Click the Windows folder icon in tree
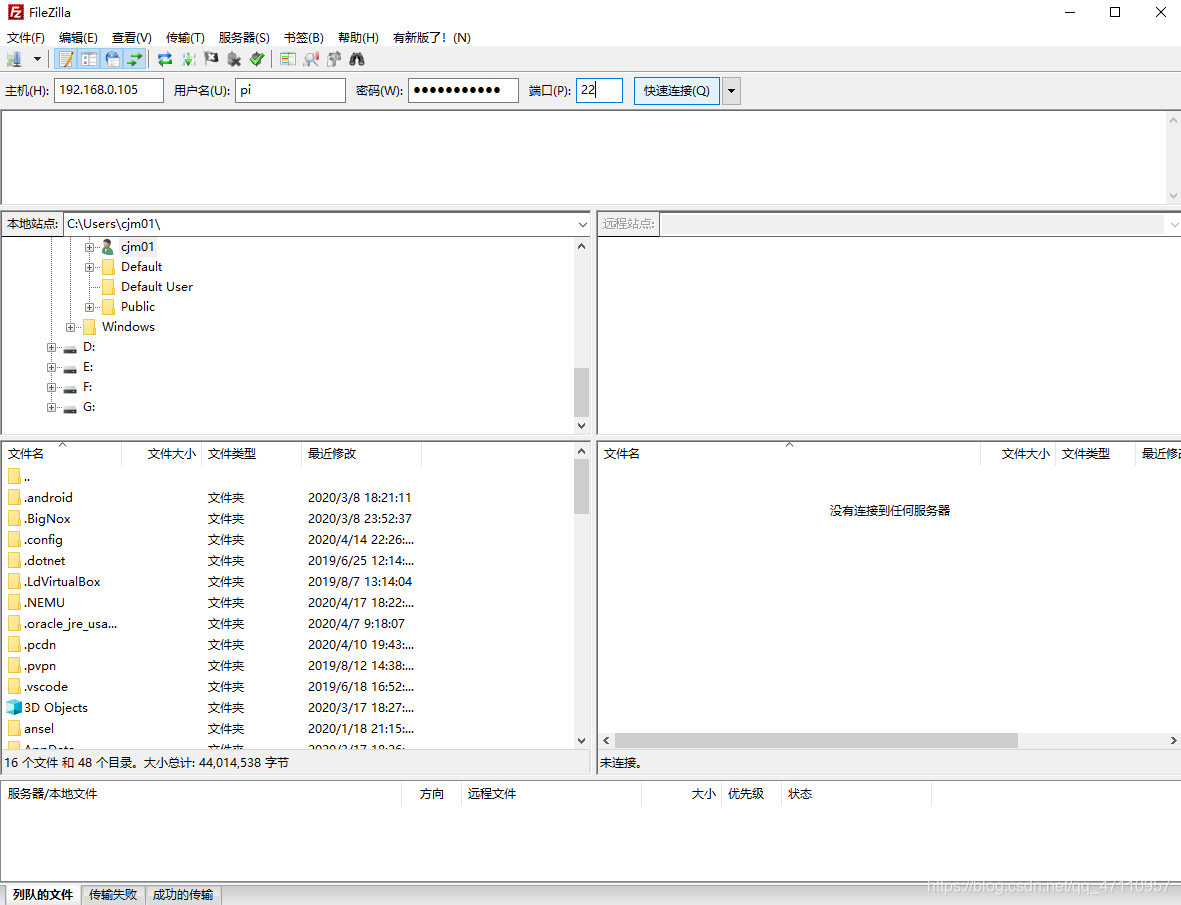The width and height of the screenshot is (1181, 905). coord(90,327)
